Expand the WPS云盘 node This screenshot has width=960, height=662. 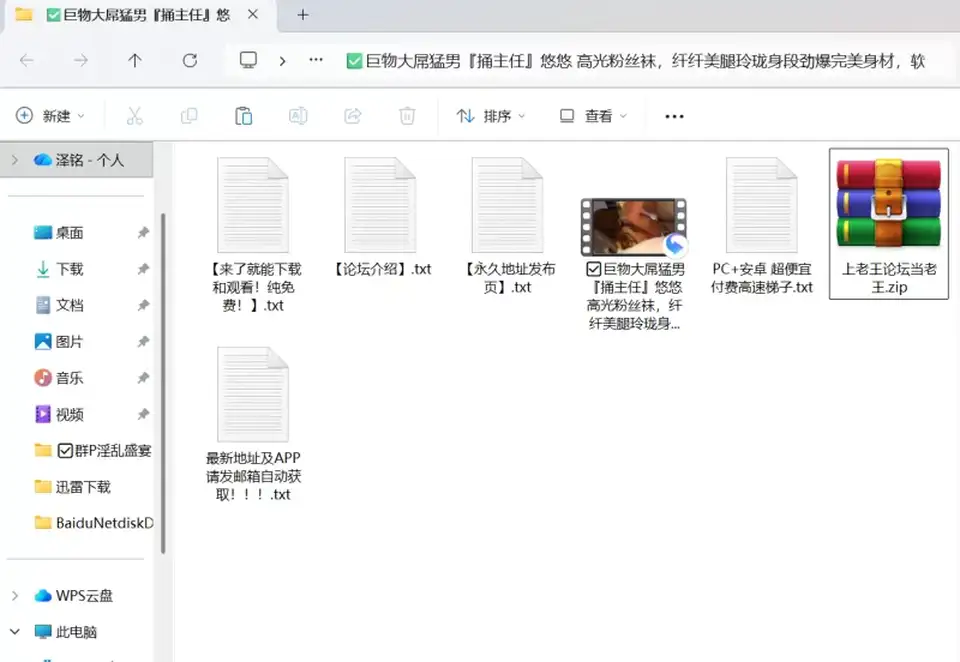(15, 596)
